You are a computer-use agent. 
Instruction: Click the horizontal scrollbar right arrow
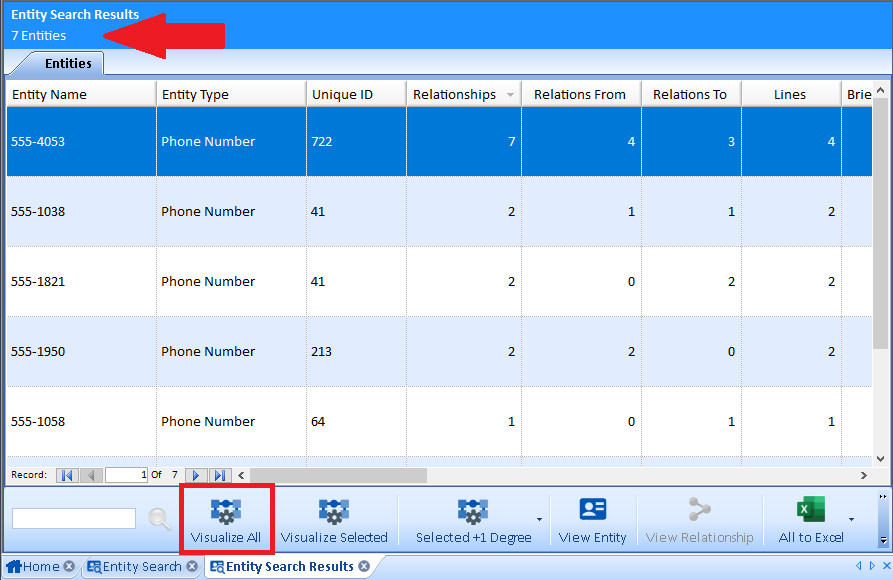(x=864, y=475)
